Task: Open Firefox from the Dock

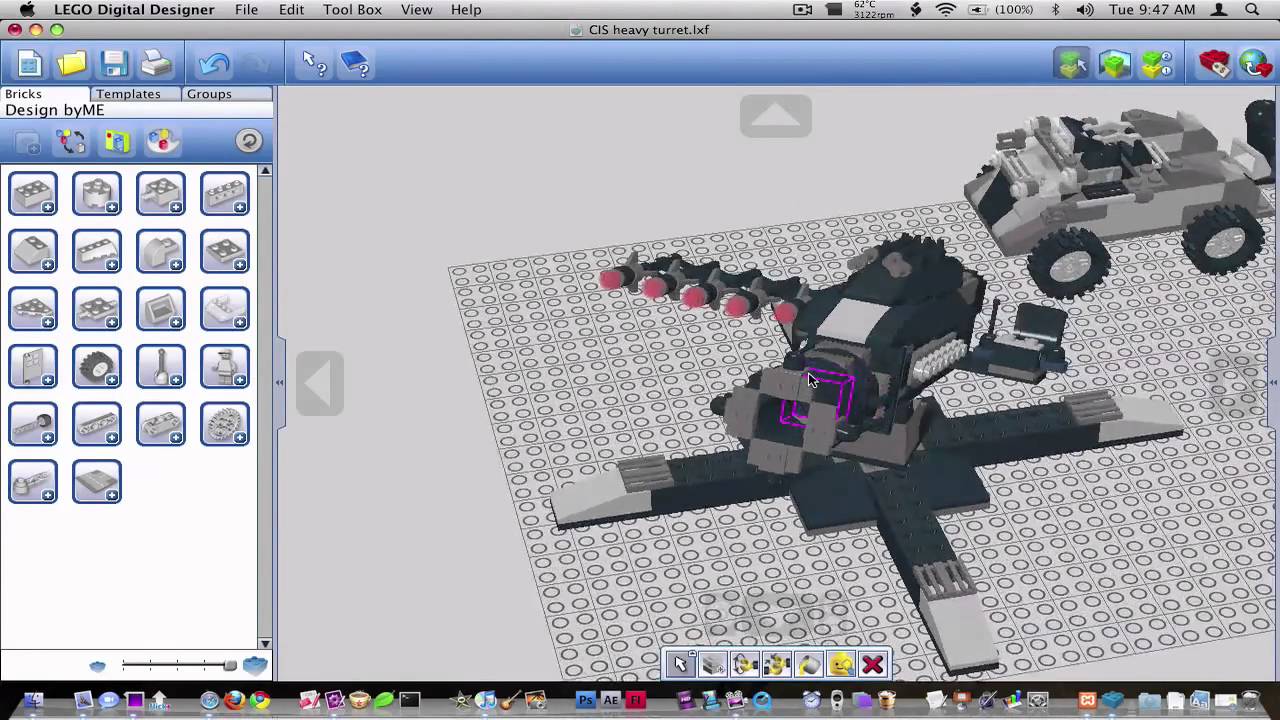Action: pyautogui.click(x=234, y=700)
